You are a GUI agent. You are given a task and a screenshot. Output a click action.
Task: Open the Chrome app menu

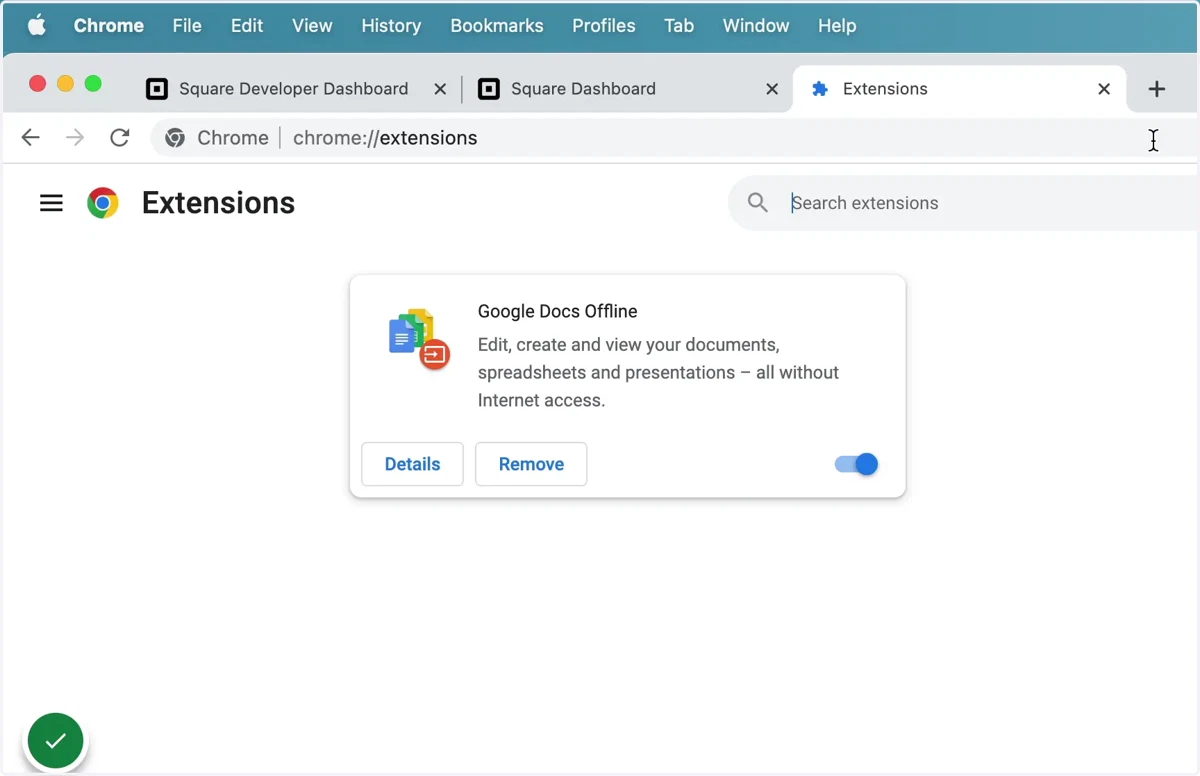click(x=109, y=26)
